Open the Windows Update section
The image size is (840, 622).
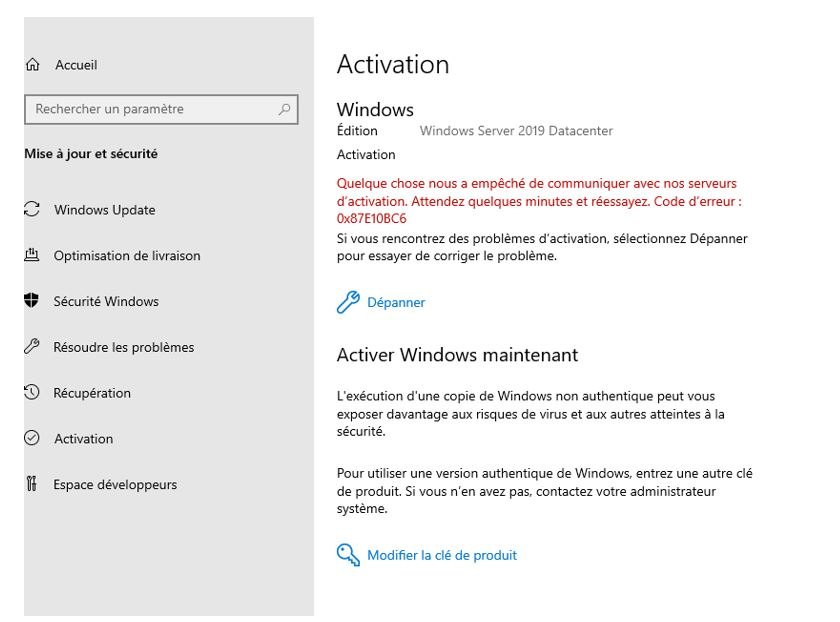pos(104,210)
